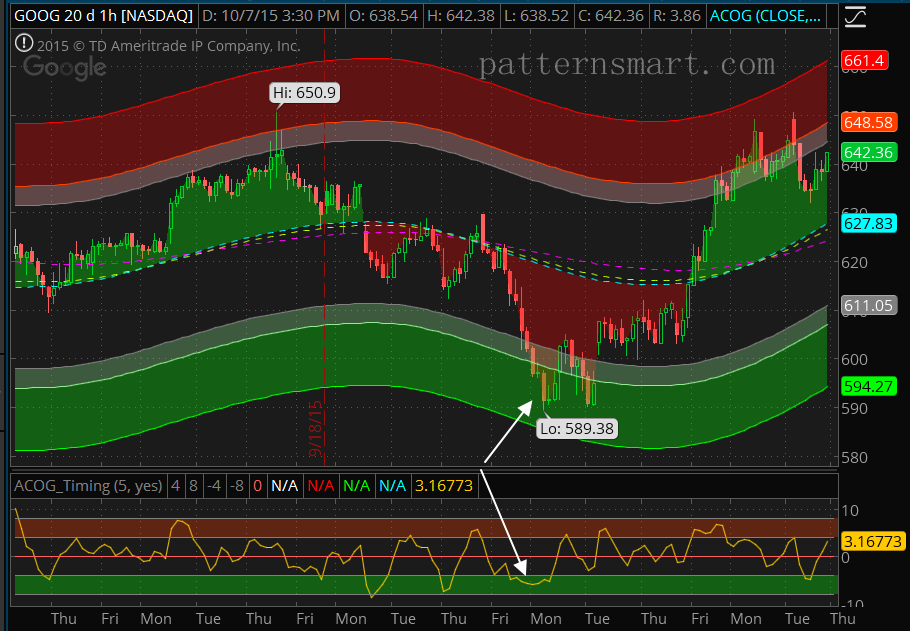The image size is (910, 631).
Task: Click the Hi: 650.9 price bubble
Action: [x=303, y=92]
